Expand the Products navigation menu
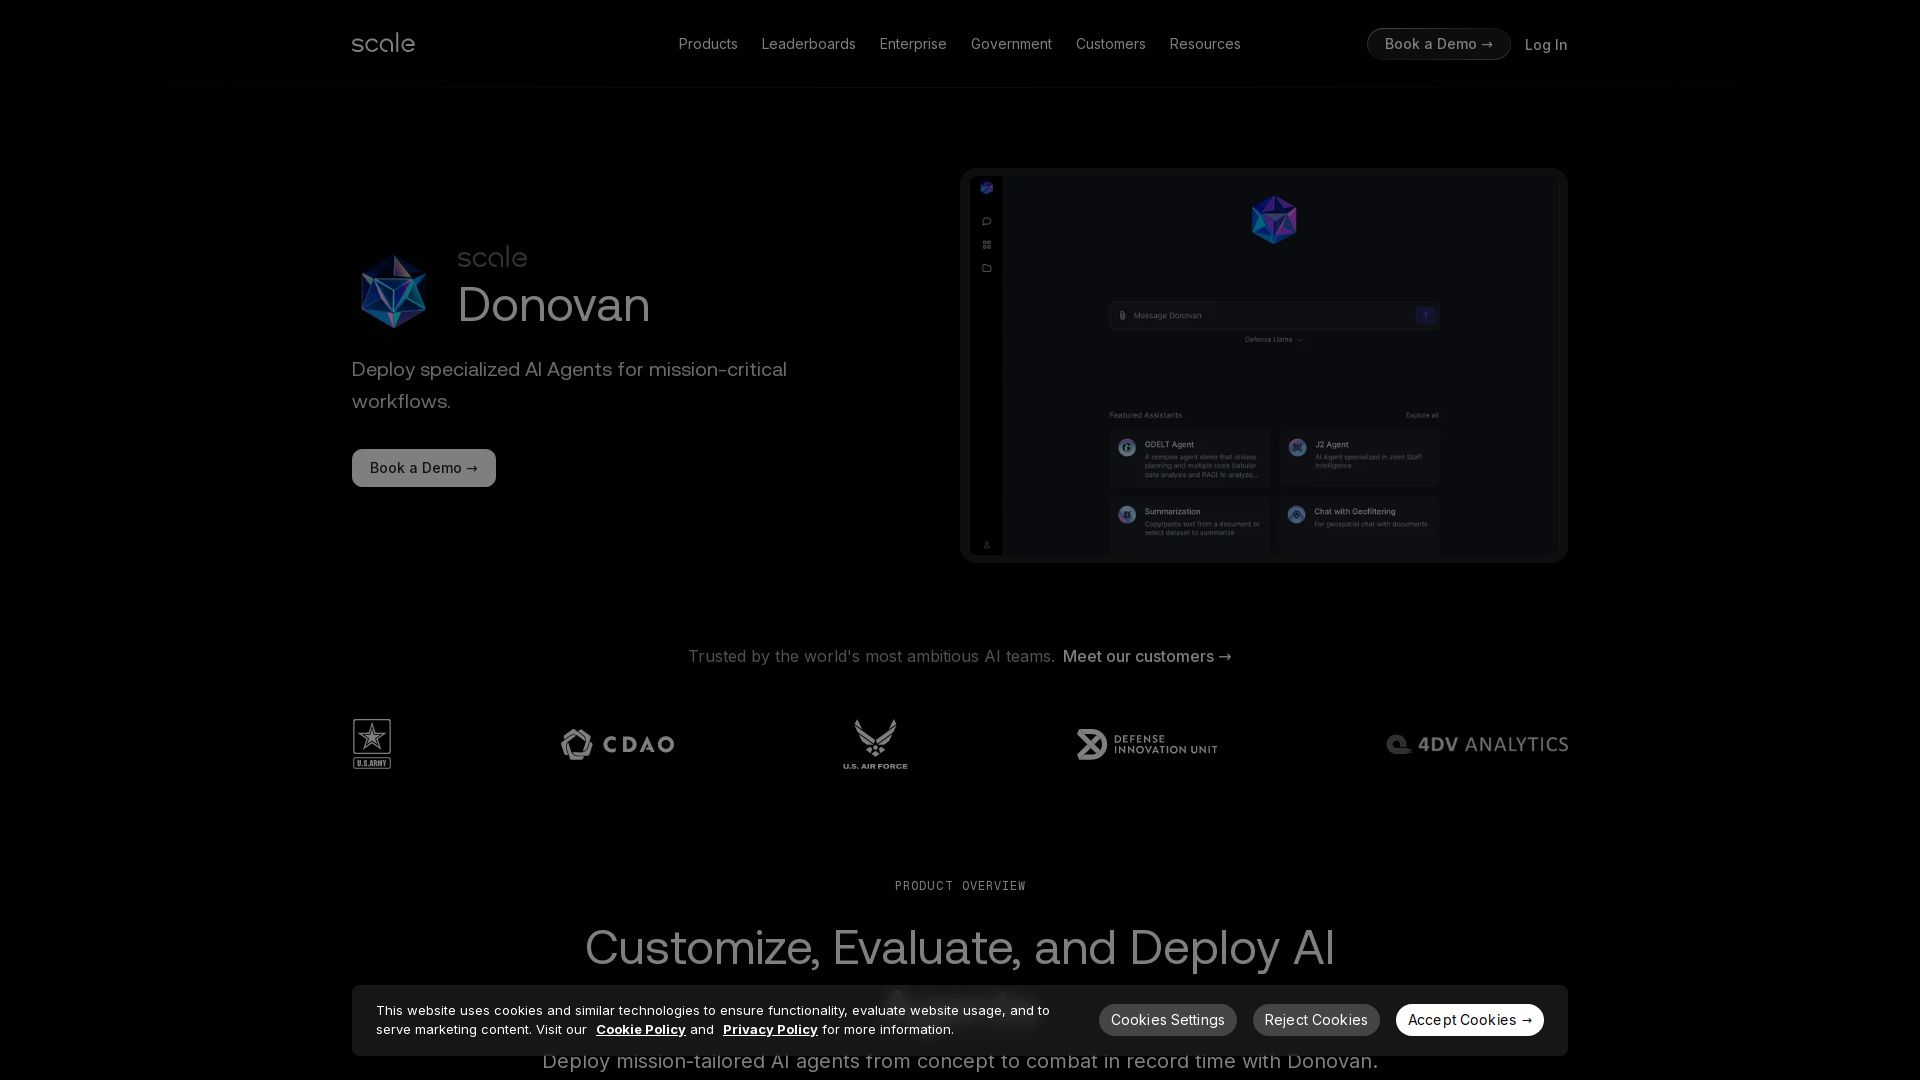The height and width of the screenshot is (1080, 1920). [x=707, y=44]
